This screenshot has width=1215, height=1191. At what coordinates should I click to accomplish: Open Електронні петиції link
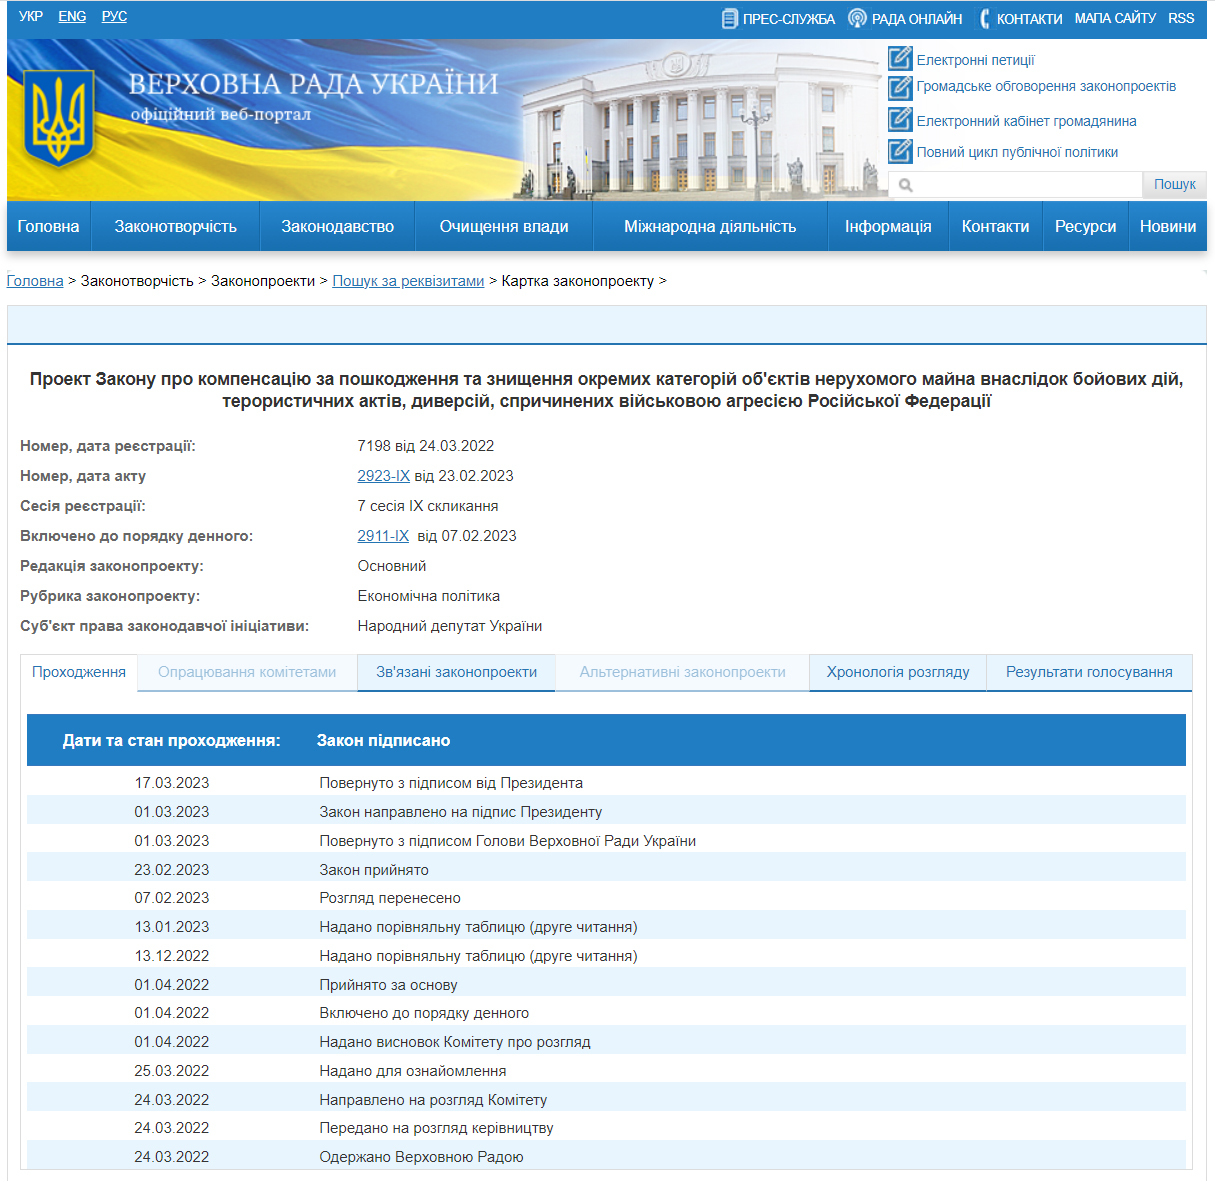tap(975, 60)
